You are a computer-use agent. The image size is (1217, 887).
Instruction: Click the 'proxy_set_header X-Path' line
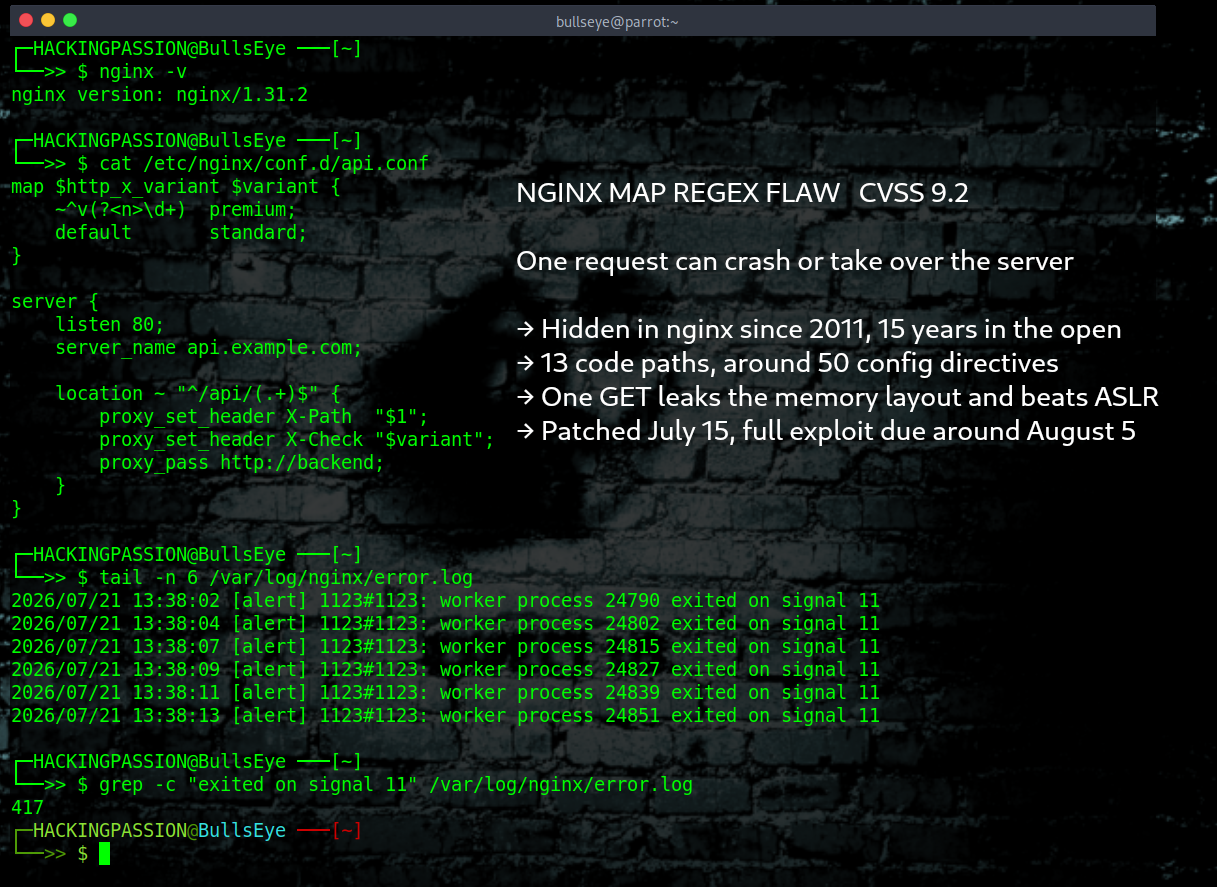click(x=264, y=417)
